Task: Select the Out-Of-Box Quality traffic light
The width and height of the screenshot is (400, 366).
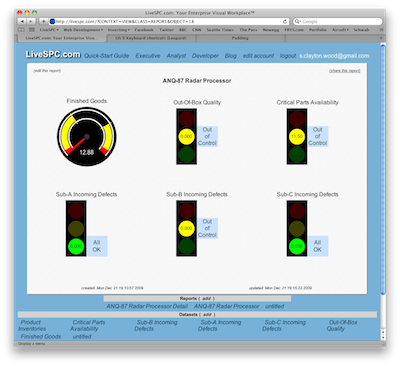Action: tap(186, 136)
